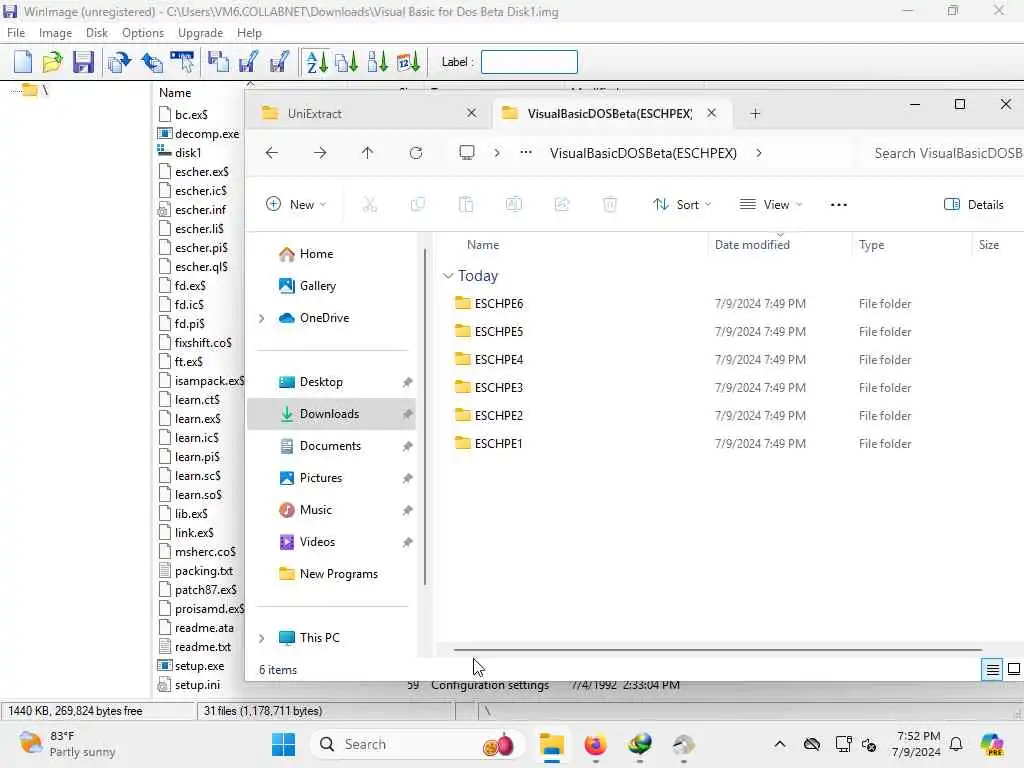The image size is (1024, 768).
Task: Open Firefox from the taskbar
Action: [595, 744]
